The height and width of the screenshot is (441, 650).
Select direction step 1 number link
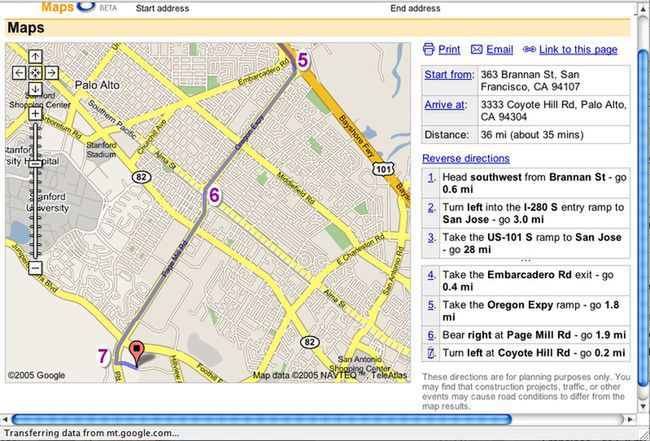[432, 177]
